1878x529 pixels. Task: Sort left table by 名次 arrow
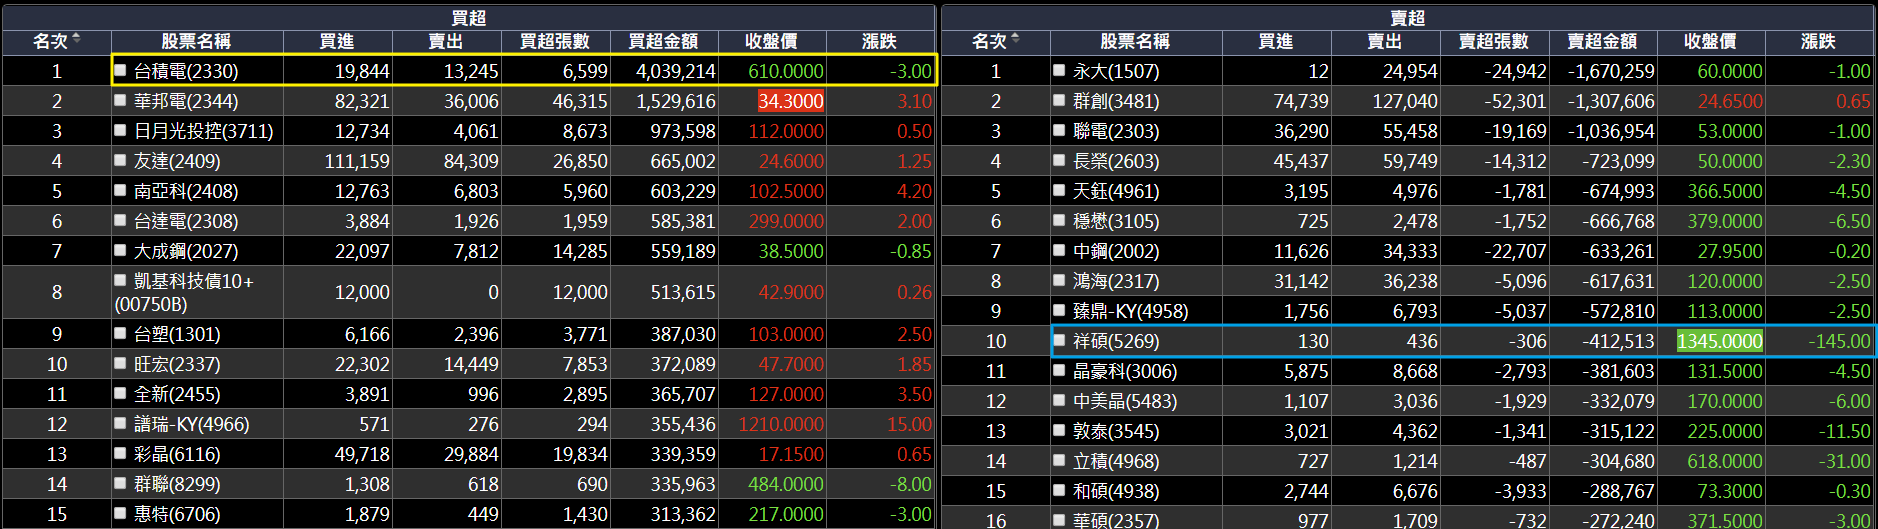click(76, 39)
